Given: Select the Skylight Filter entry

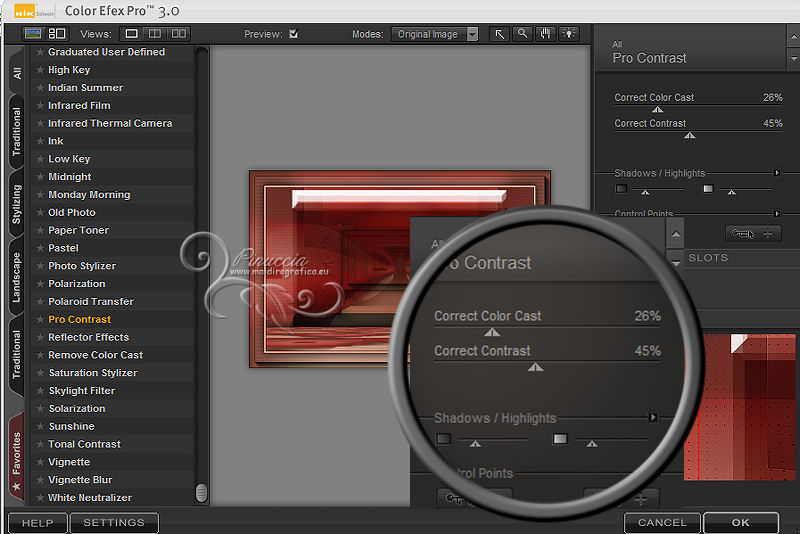Looking at the screenshot, I should coord(82,391).
